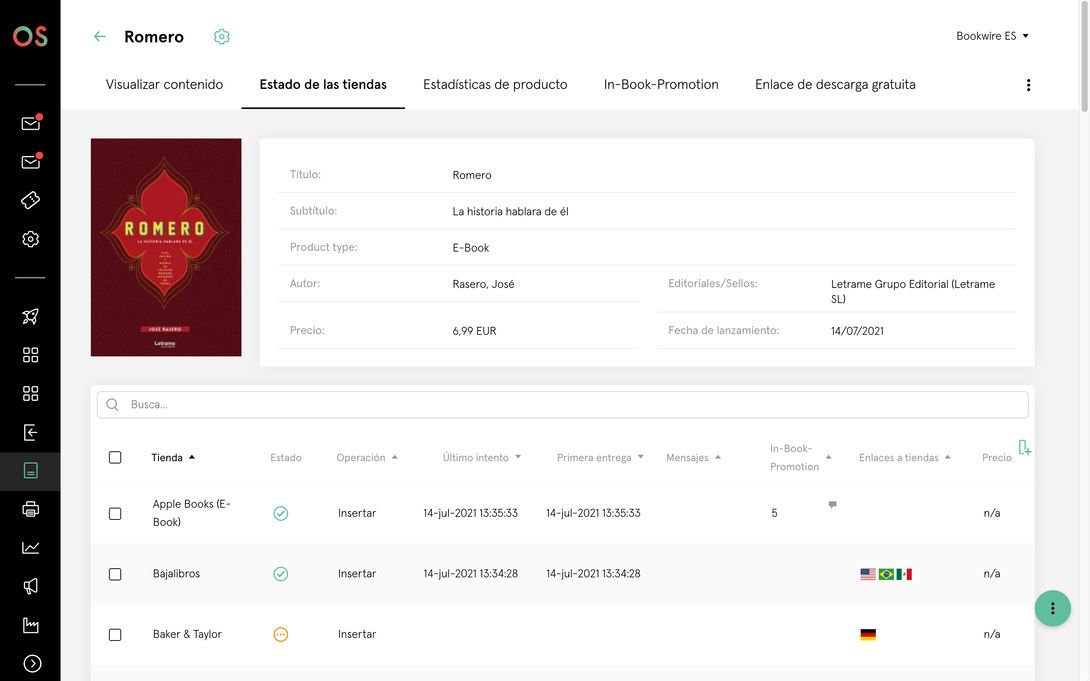Click the add column icon above table
1090x681 pixels.
(1024, 448)
